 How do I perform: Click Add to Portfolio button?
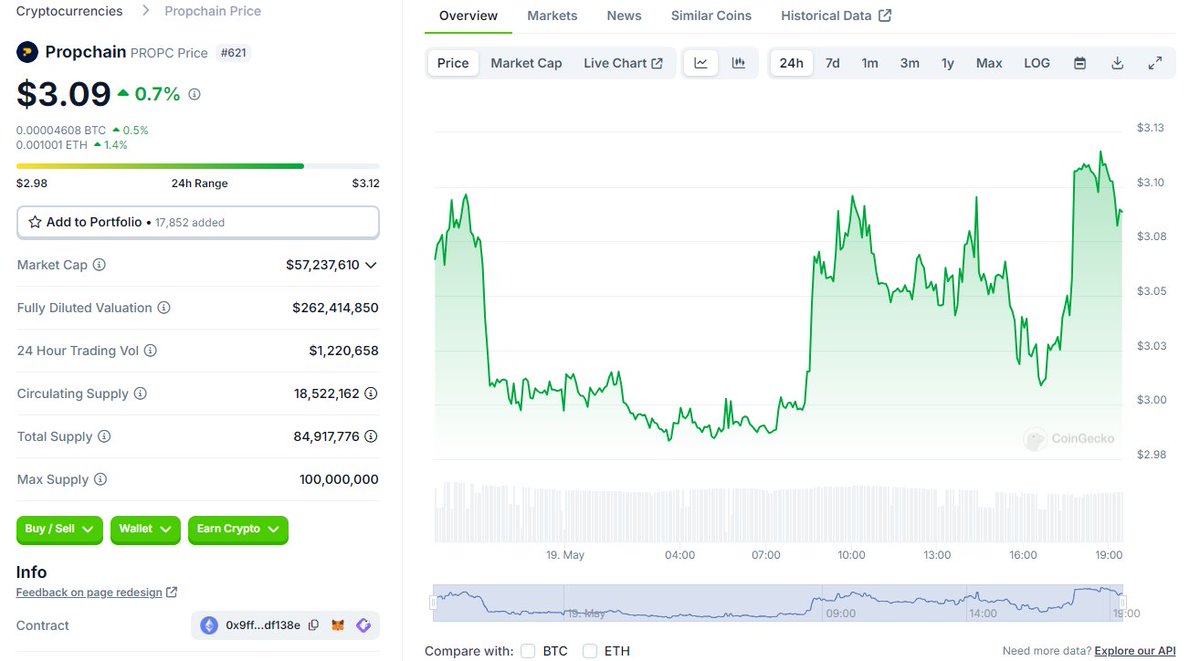coord(198,222)
